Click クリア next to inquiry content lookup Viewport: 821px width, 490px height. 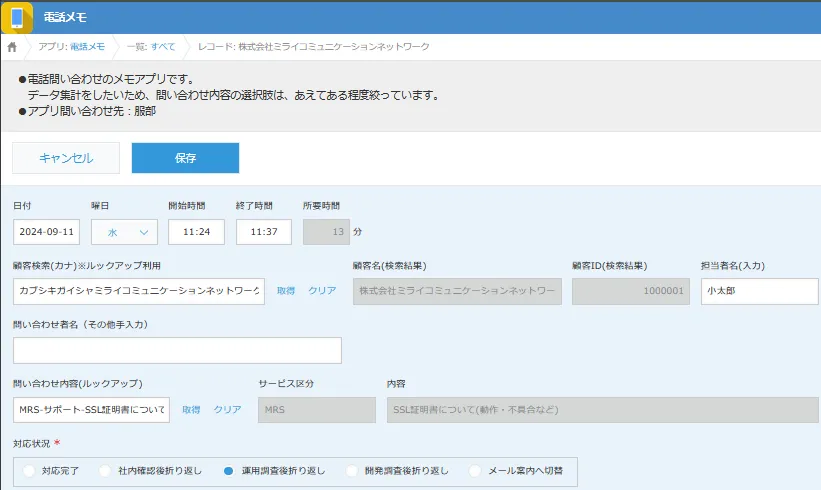tap(228, 410)
